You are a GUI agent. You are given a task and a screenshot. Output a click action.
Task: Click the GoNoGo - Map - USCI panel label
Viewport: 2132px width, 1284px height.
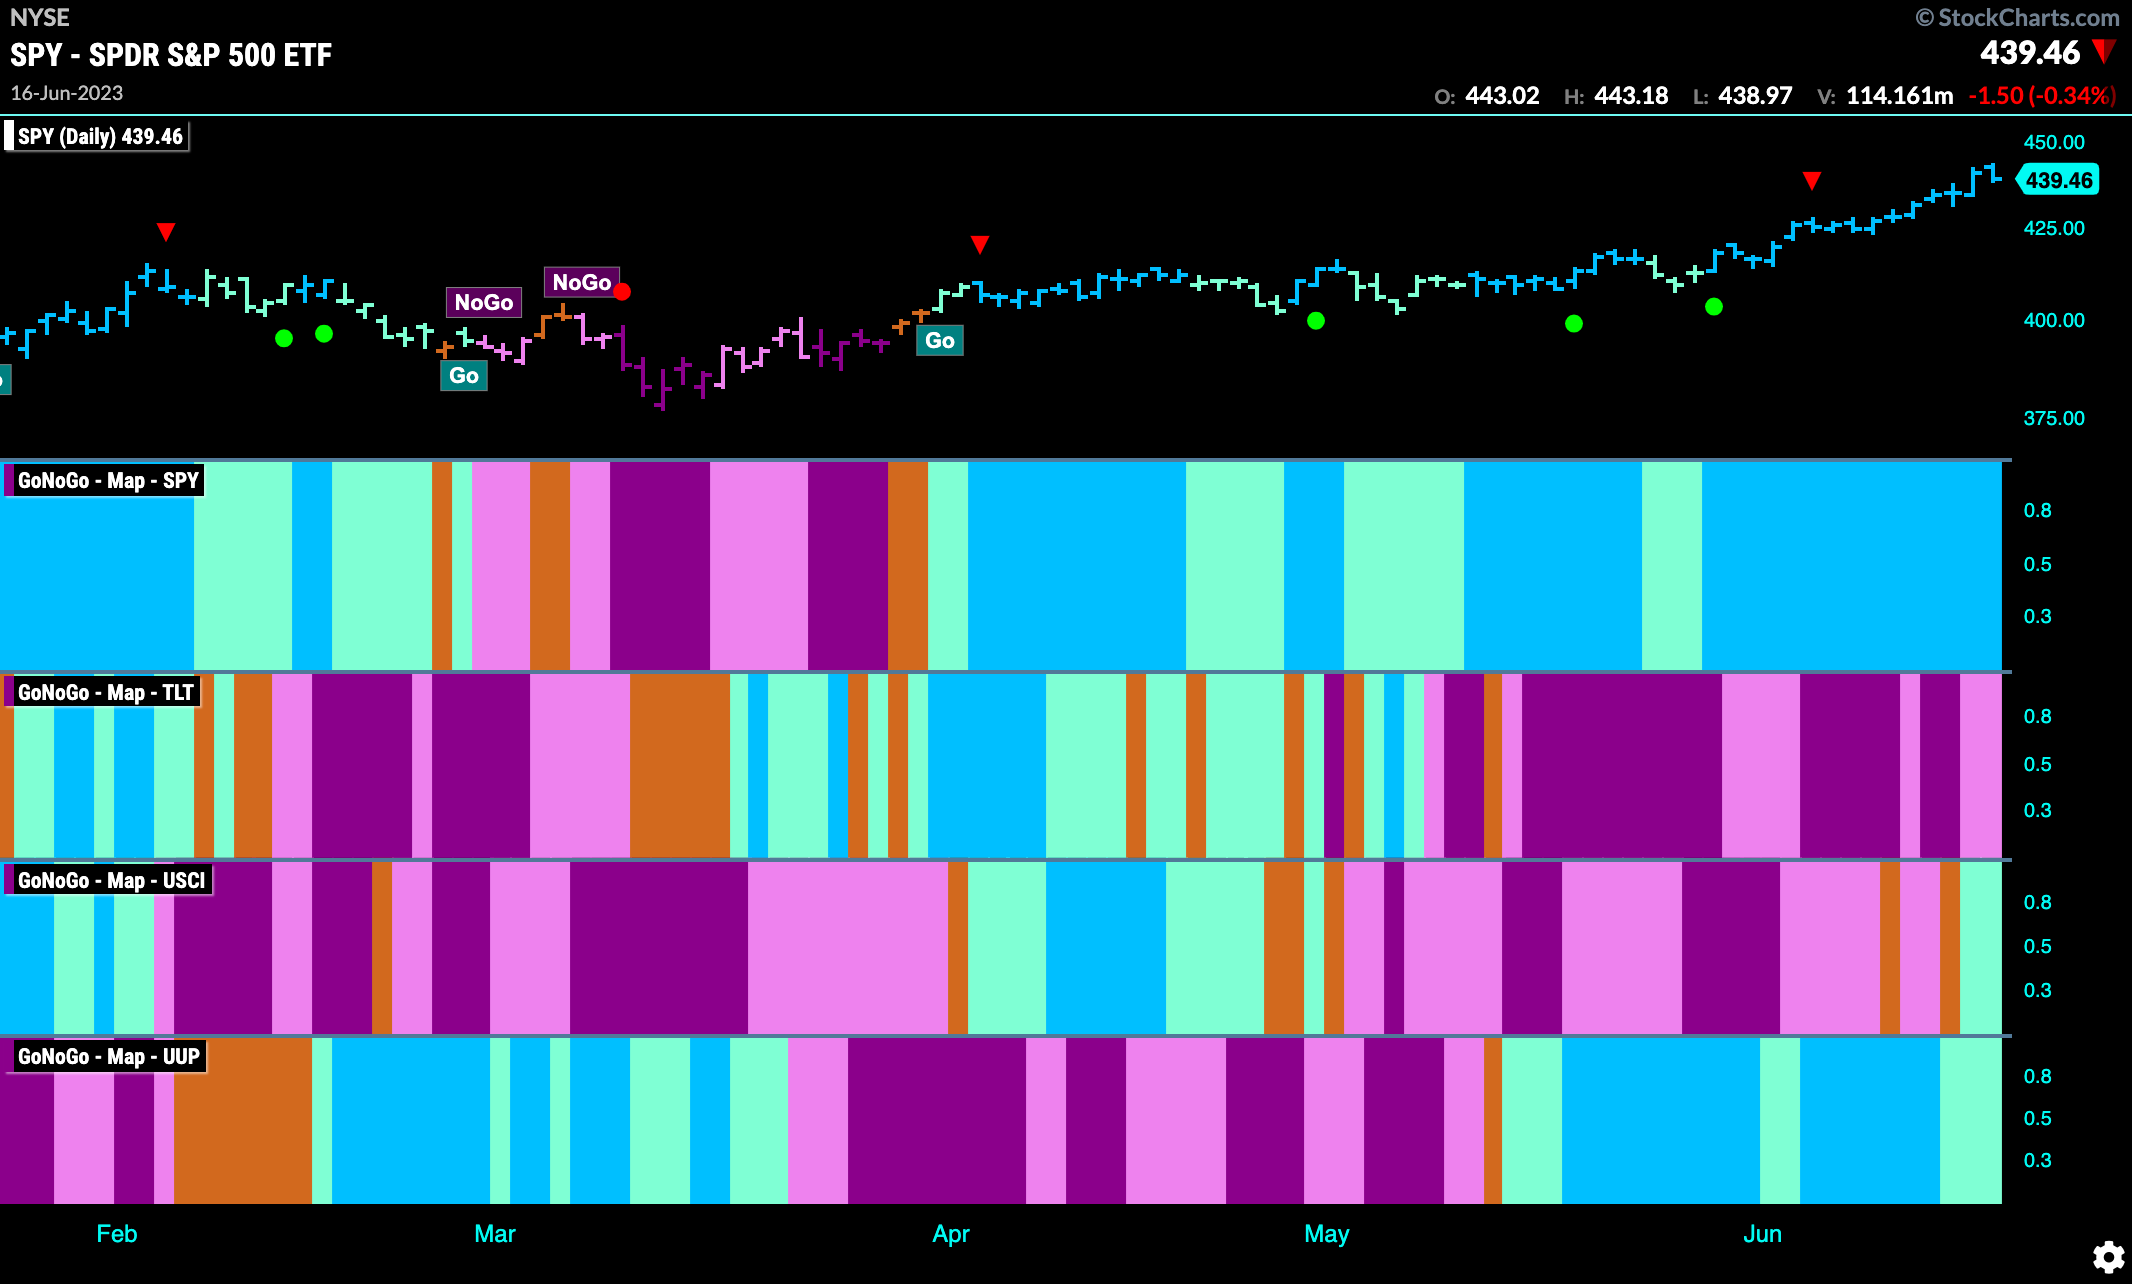110,881
